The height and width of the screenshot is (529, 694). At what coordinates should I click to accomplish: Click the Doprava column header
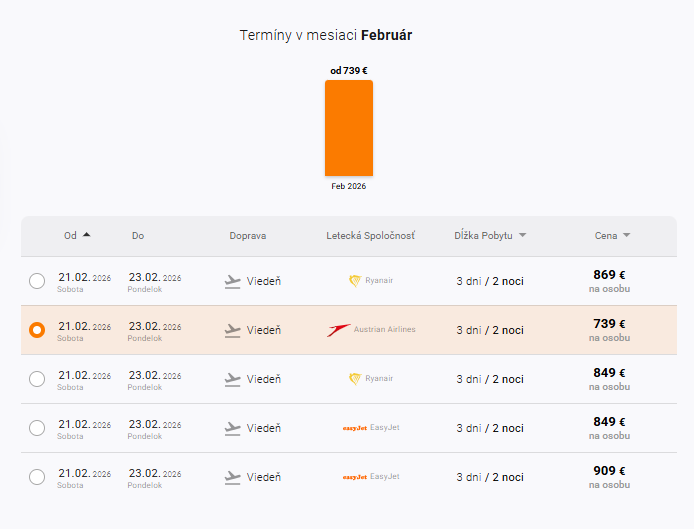click(x=247, y=236)
